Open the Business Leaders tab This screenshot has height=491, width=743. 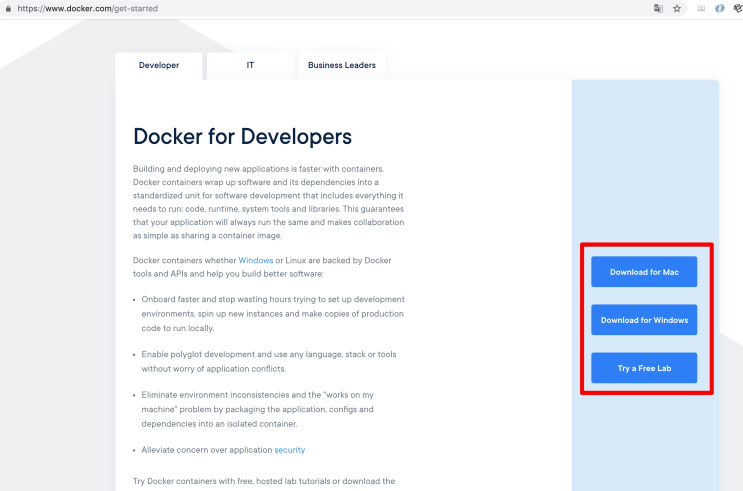[x=342, y=65]
